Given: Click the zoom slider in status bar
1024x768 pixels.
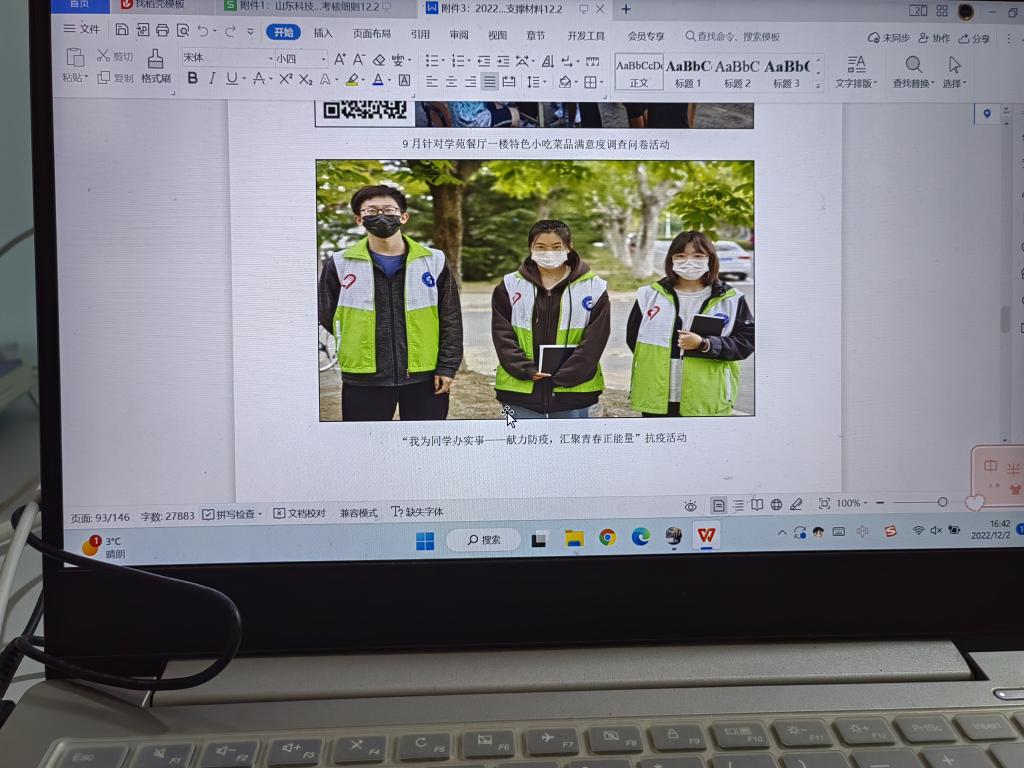Looking at the screenshot, I should [942, 502].
